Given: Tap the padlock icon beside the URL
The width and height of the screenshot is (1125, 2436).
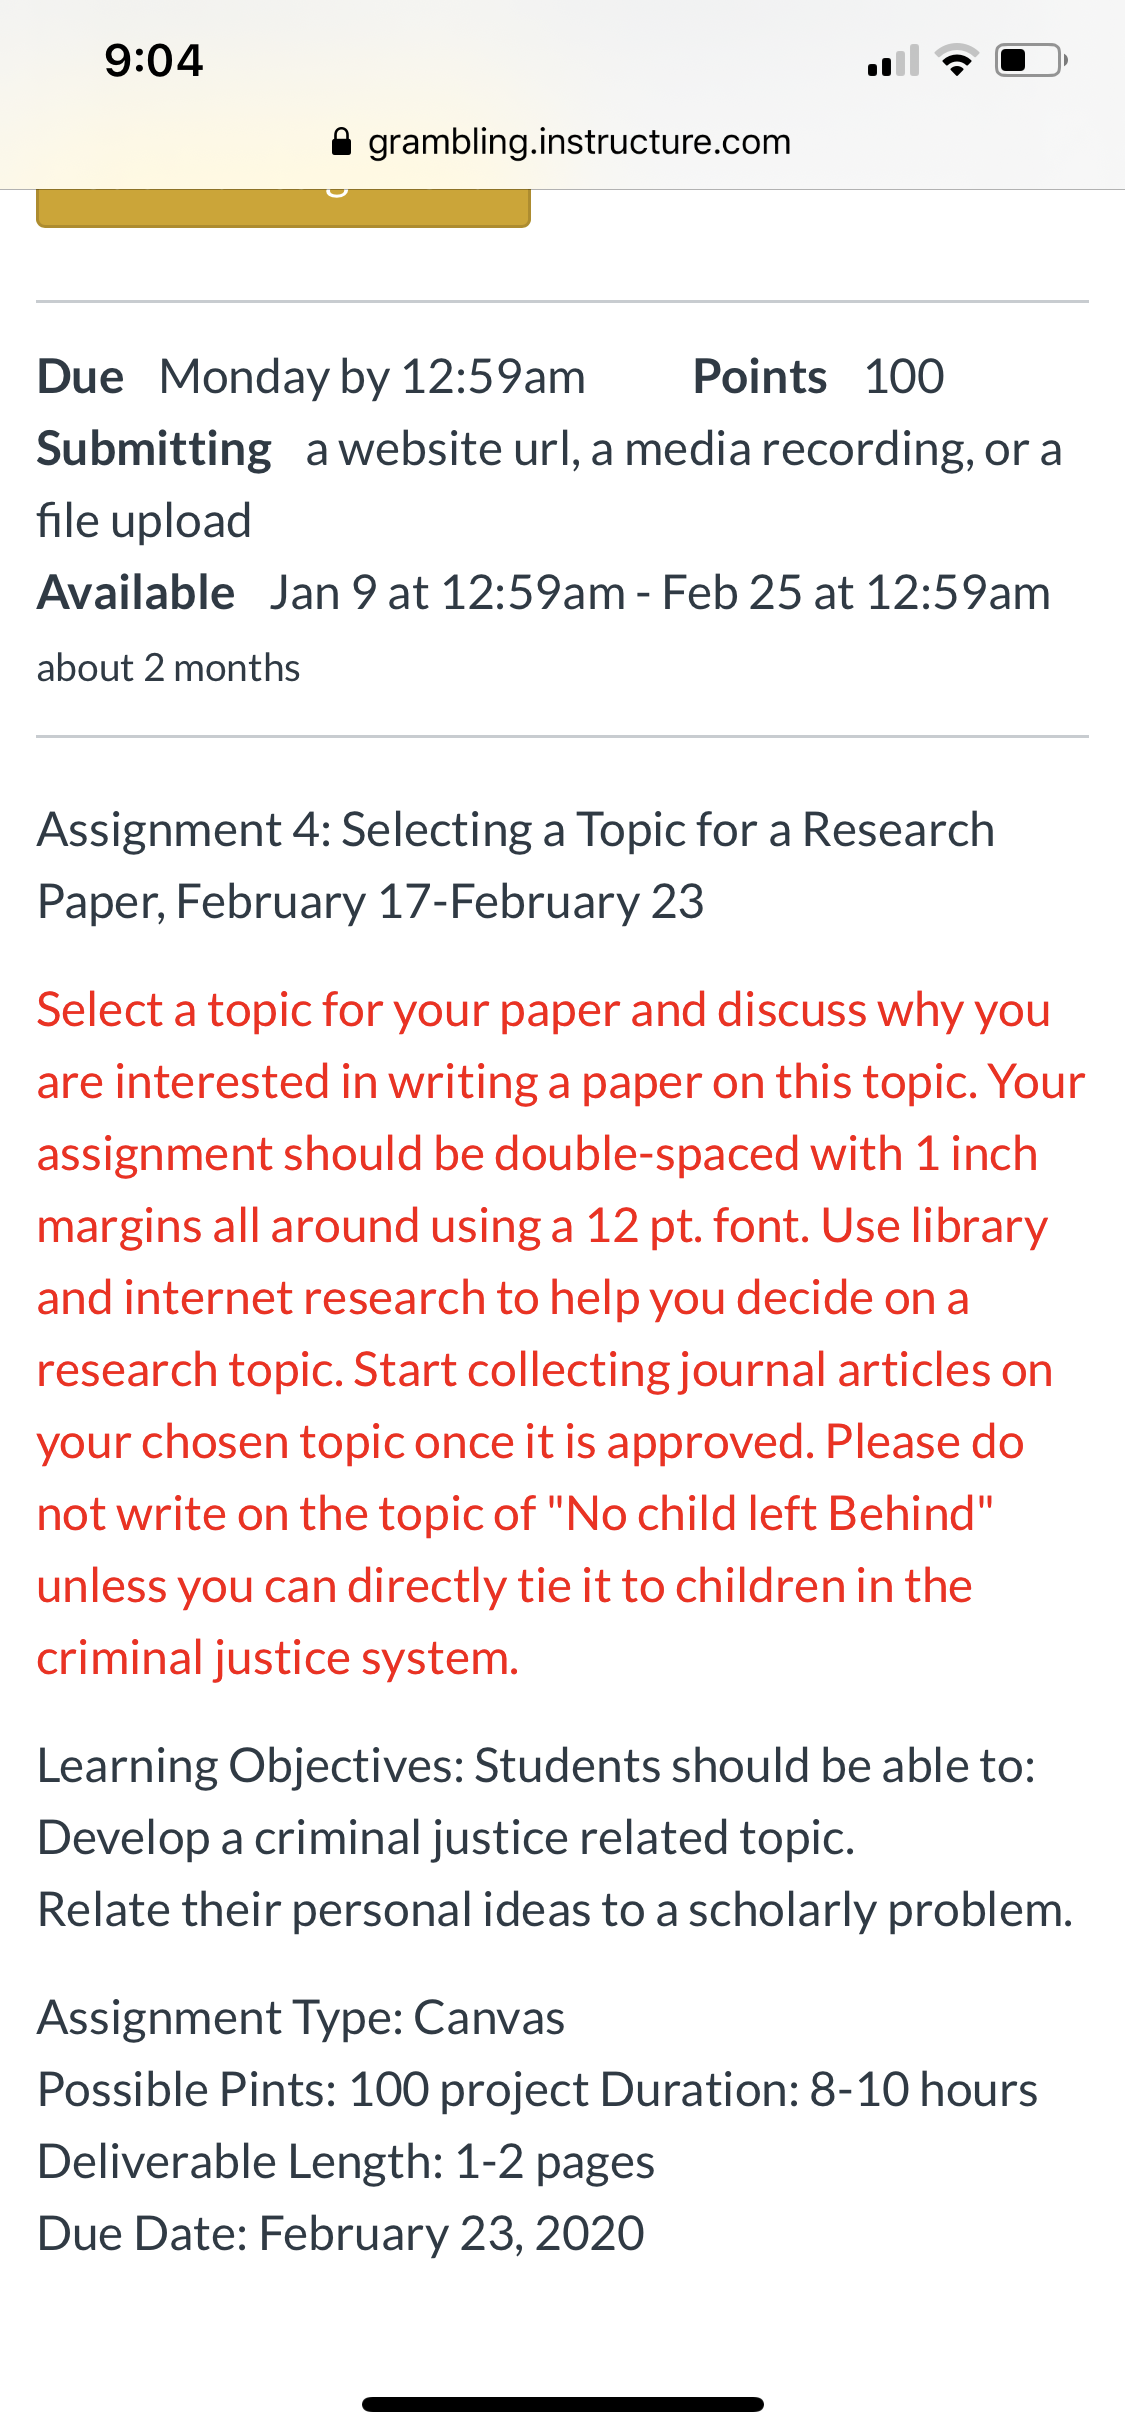Looking at the screenshot, I should (x=341, y=142).
